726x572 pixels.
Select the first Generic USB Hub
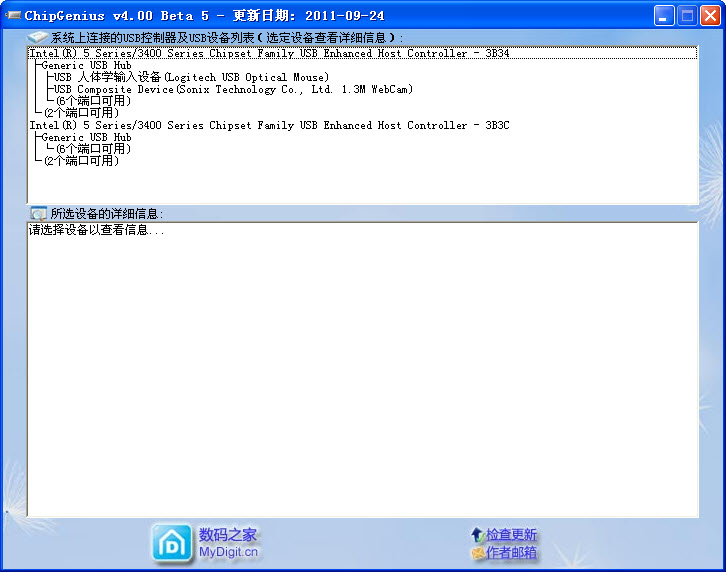[x=86, y=66]
